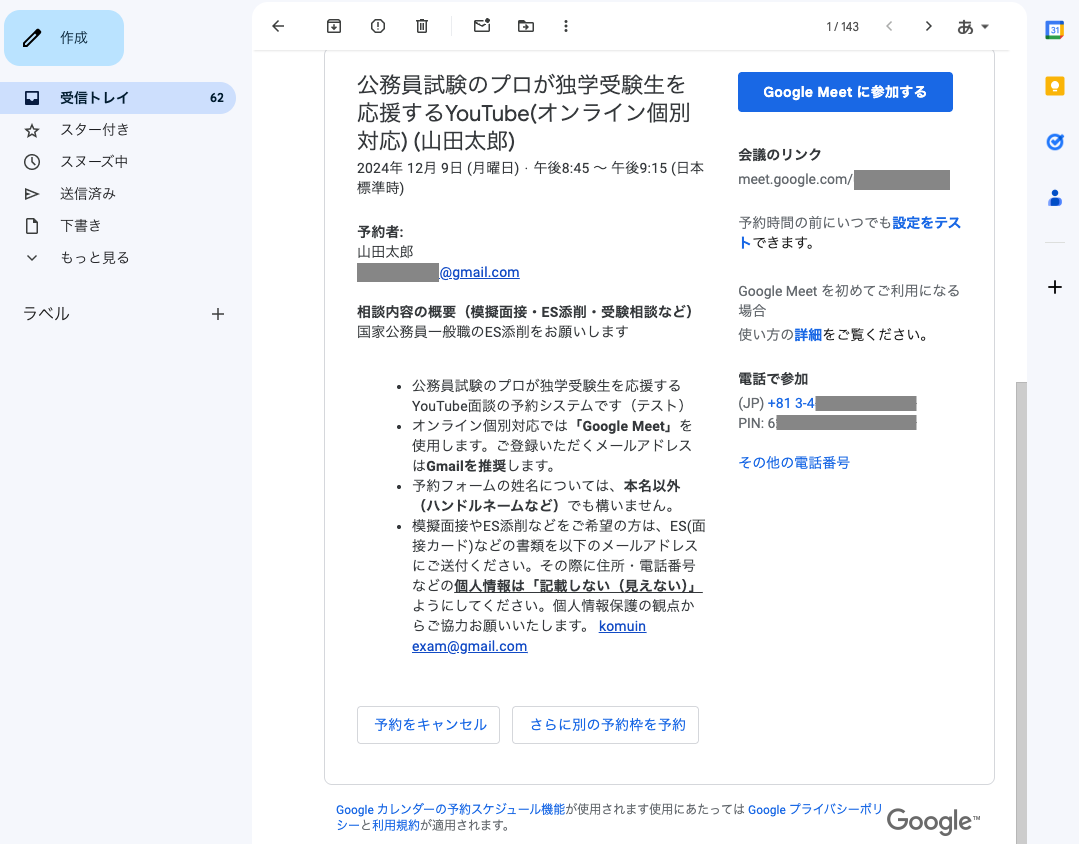1079x844 pixels.
Task: Go back to inbox with back arrow
Action: point(278,26)
